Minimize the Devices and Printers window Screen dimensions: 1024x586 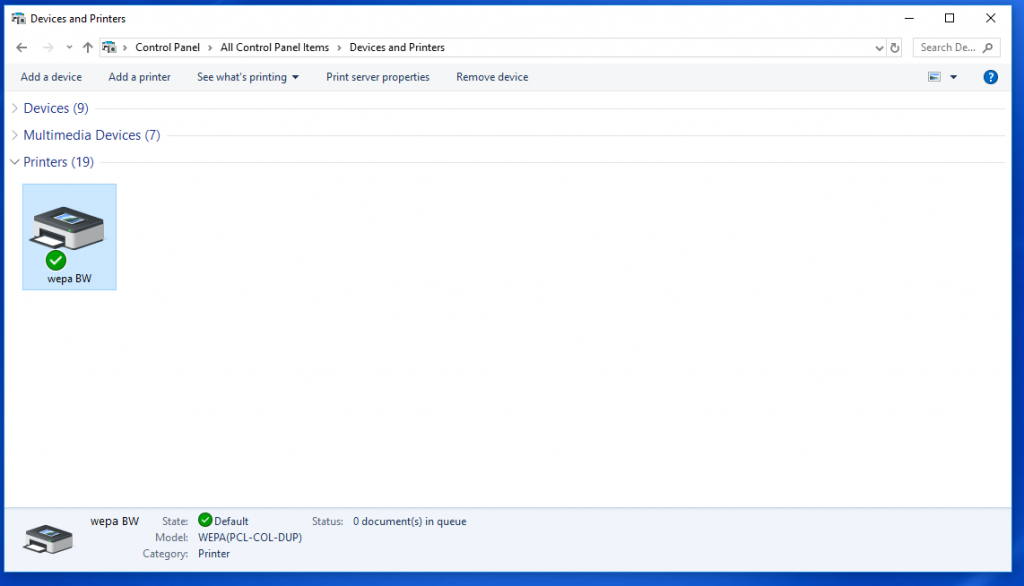click(909, 18)
